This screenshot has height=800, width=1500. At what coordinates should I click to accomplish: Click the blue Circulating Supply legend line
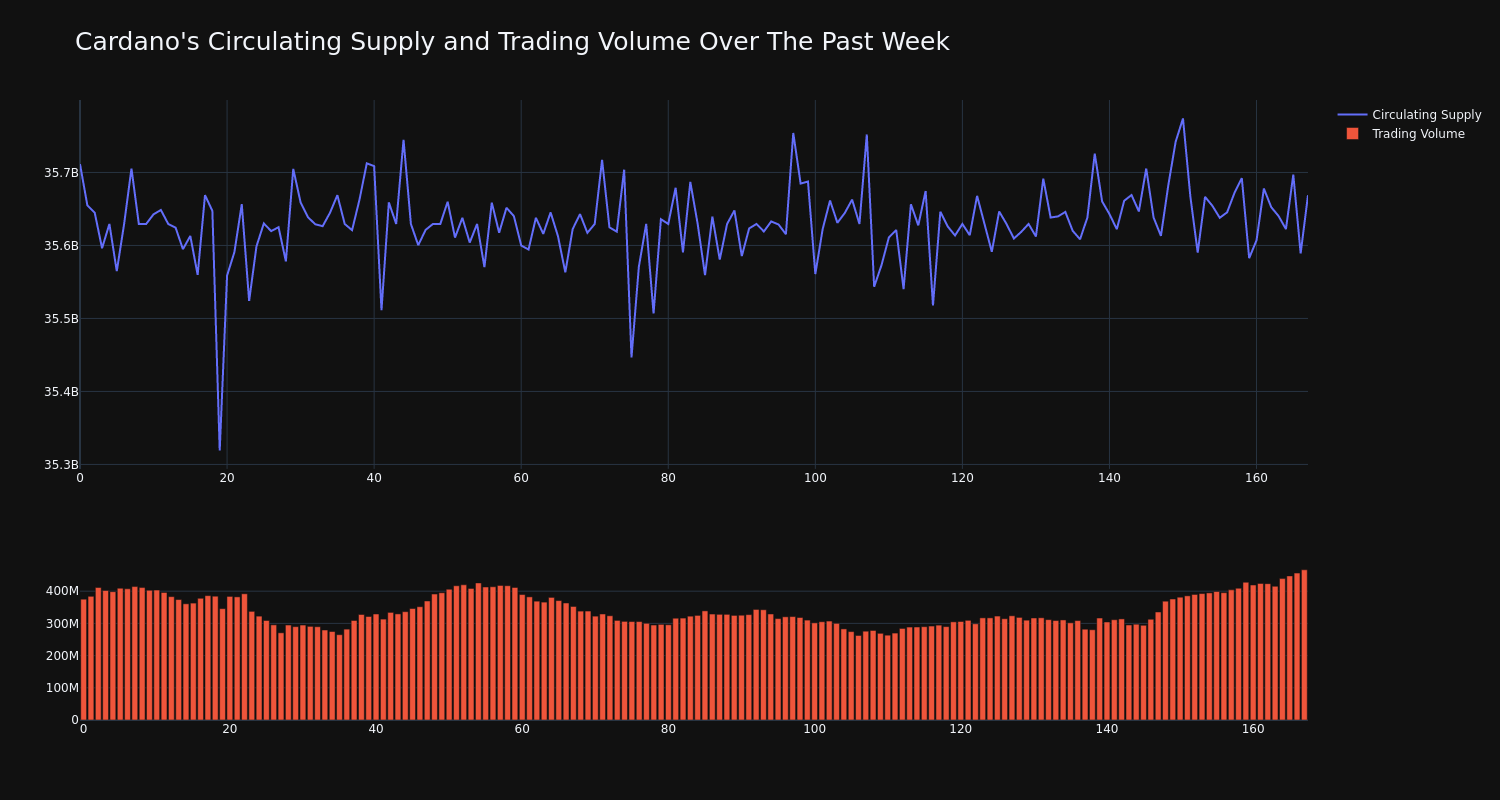click(x=1352, y=115)
